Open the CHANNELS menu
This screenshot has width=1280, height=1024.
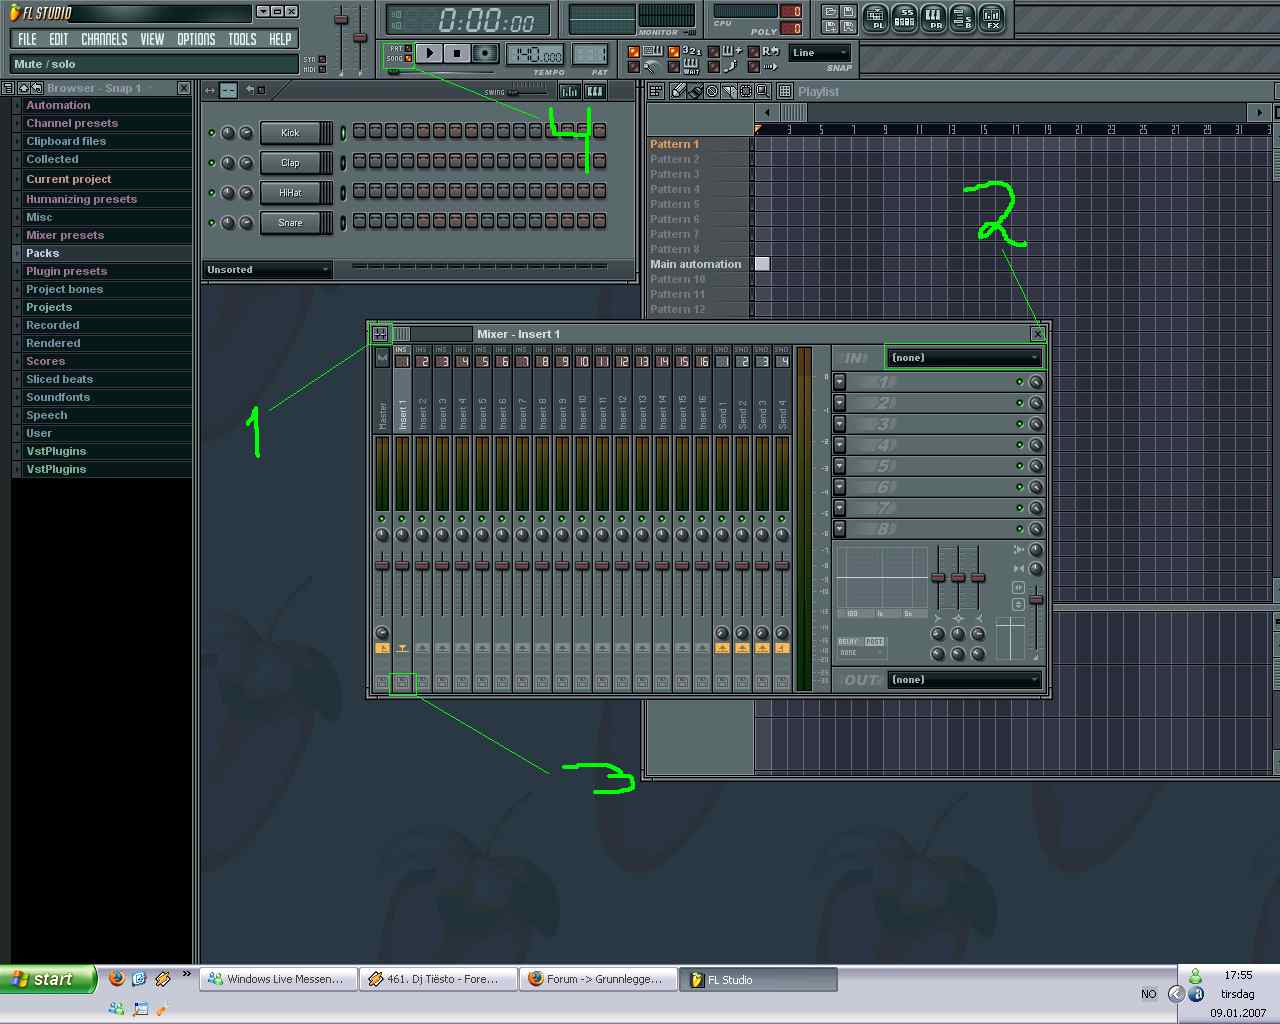[104, 39]
